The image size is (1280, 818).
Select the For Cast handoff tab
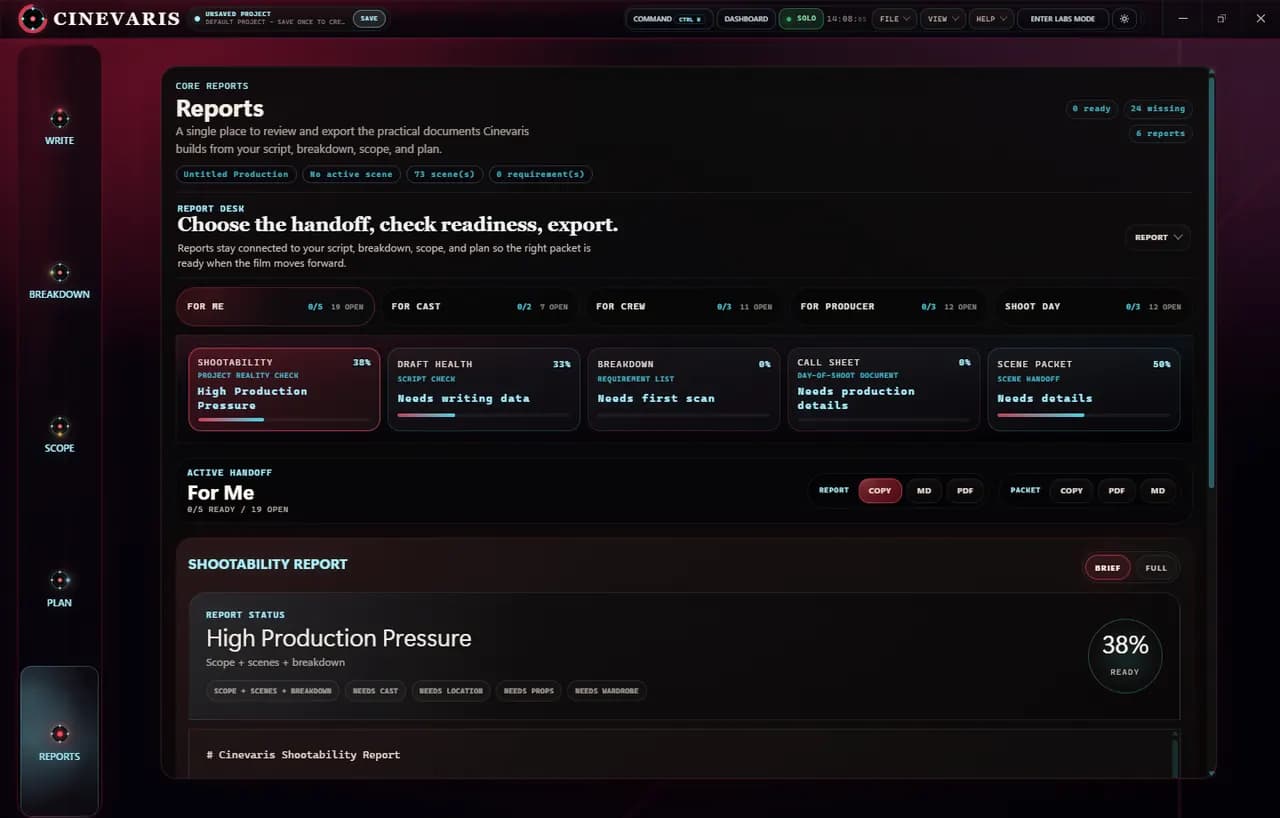(479, 306)
